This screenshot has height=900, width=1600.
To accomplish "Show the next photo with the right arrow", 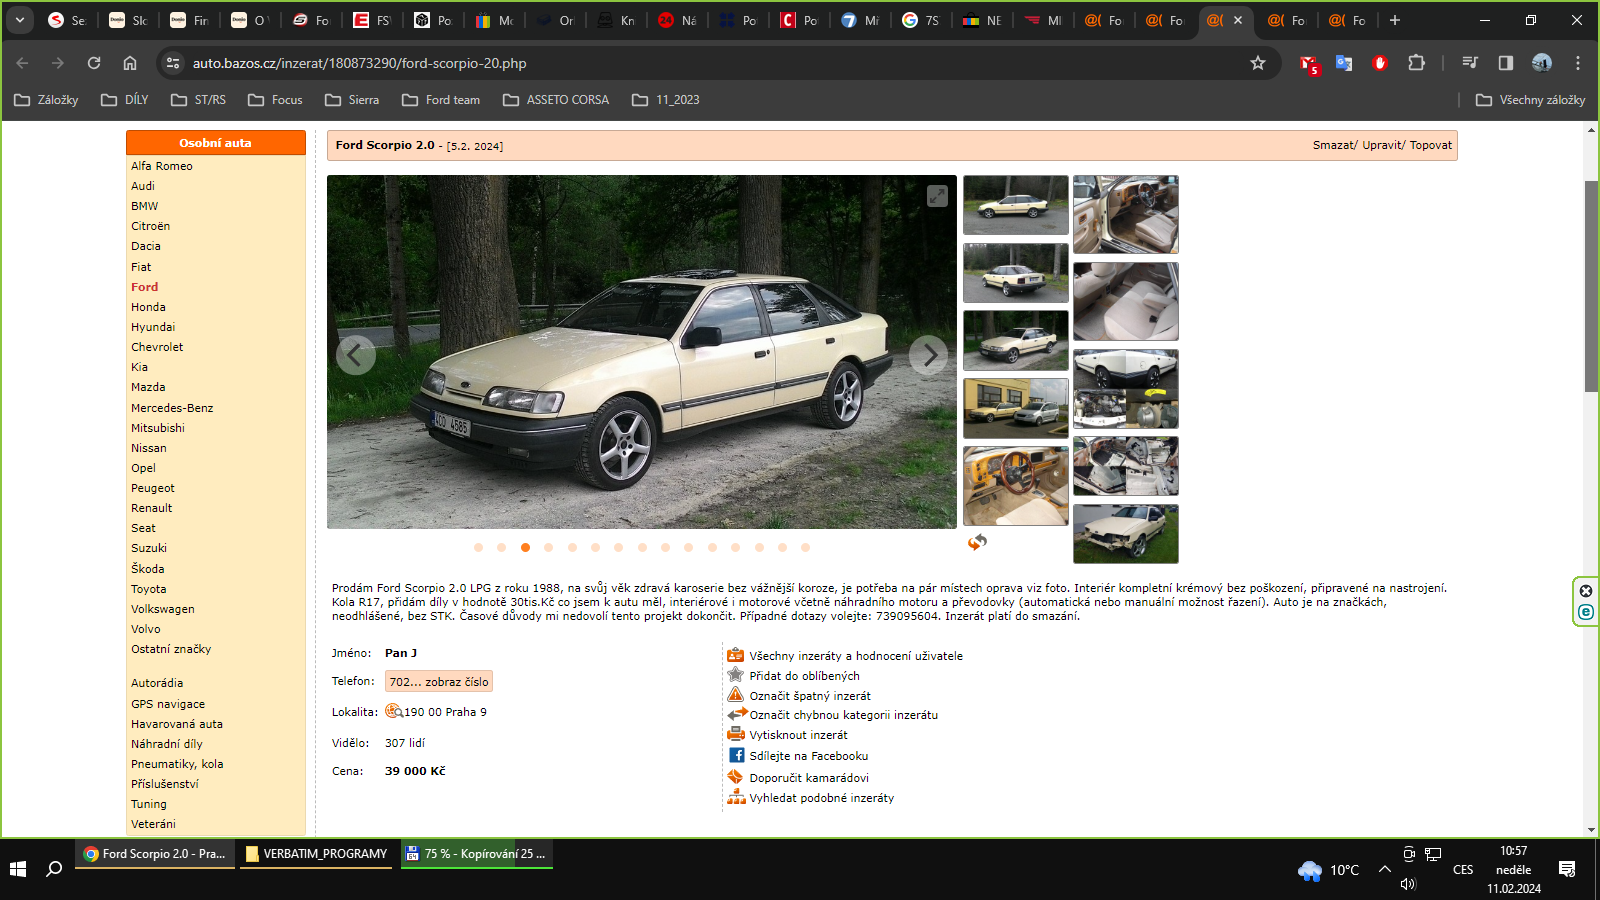I will 929,354.
